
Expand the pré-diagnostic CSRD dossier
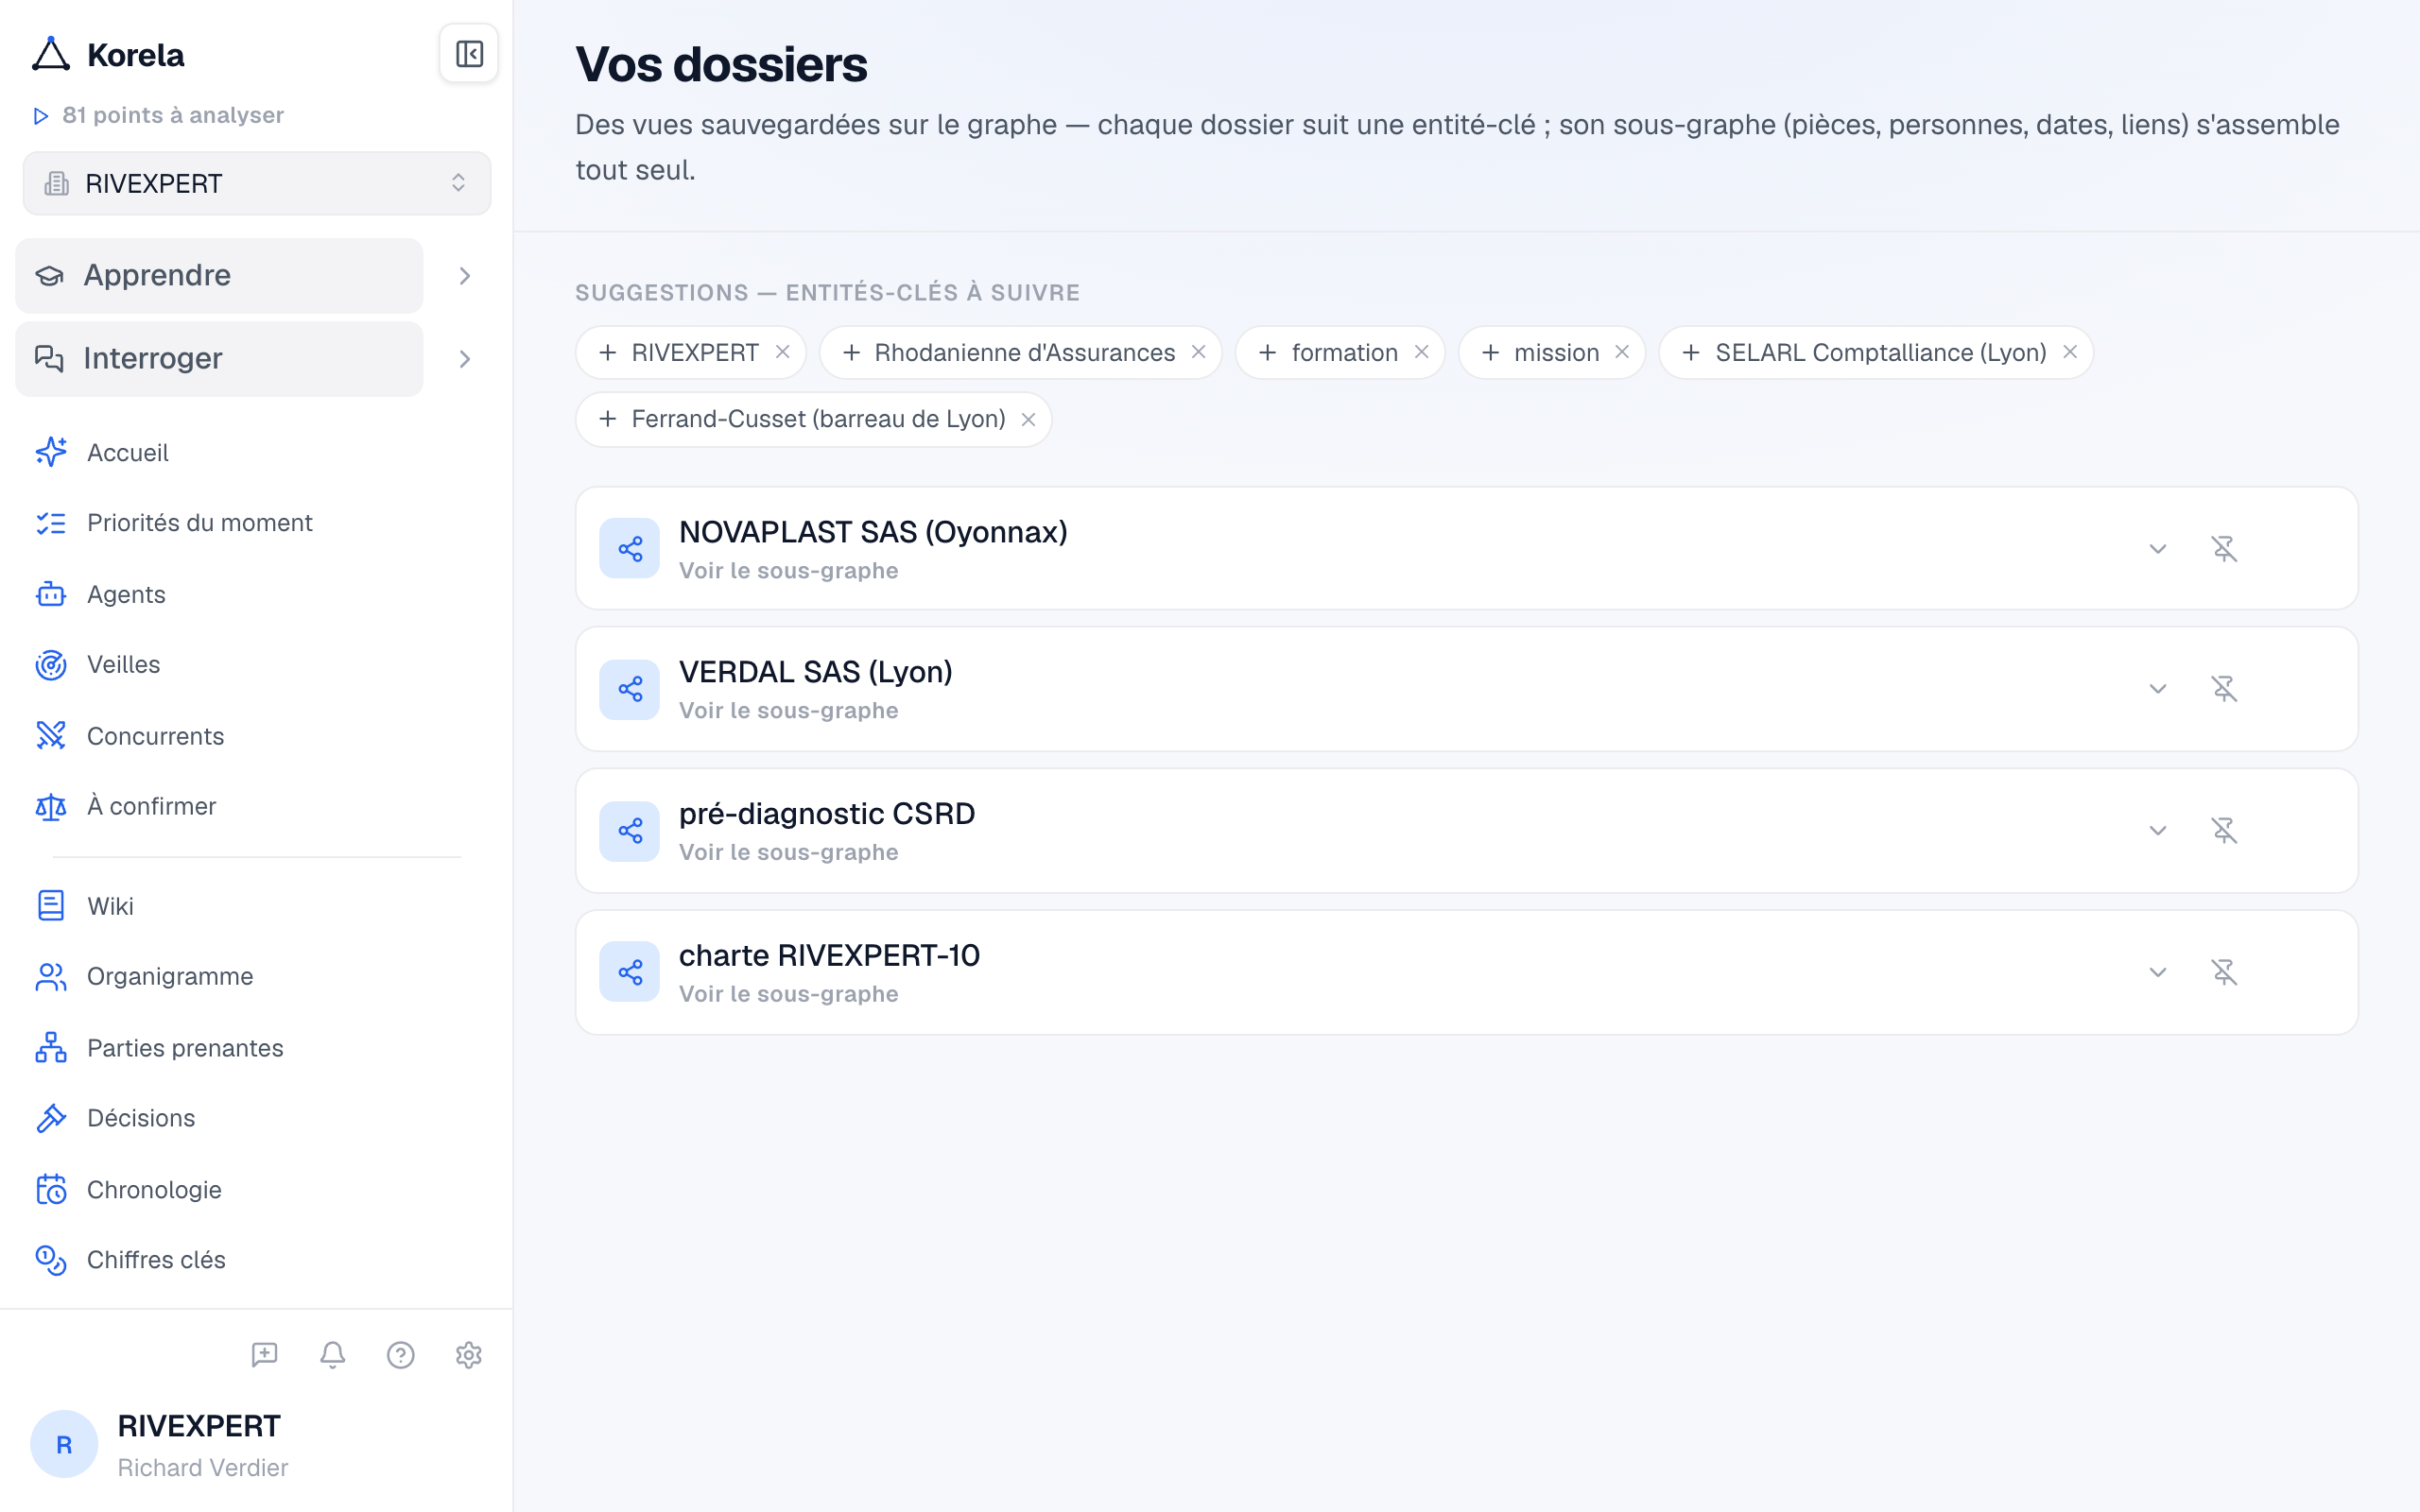(x=2158, y=831)
